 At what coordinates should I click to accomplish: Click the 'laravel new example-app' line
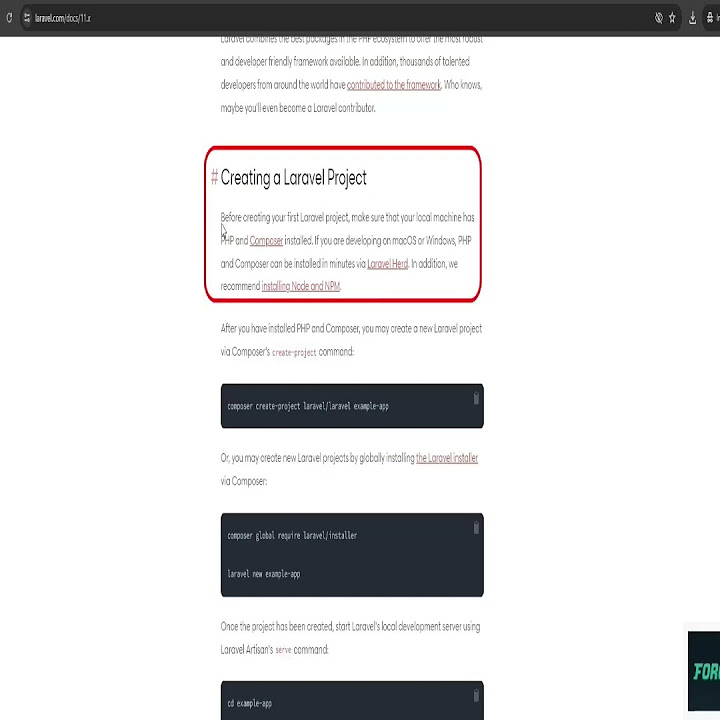(264, 574)
